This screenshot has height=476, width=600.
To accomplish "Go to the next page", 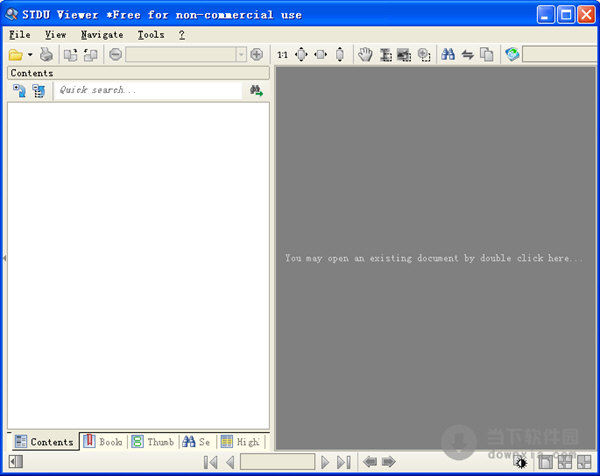I will tap(325, 462).
